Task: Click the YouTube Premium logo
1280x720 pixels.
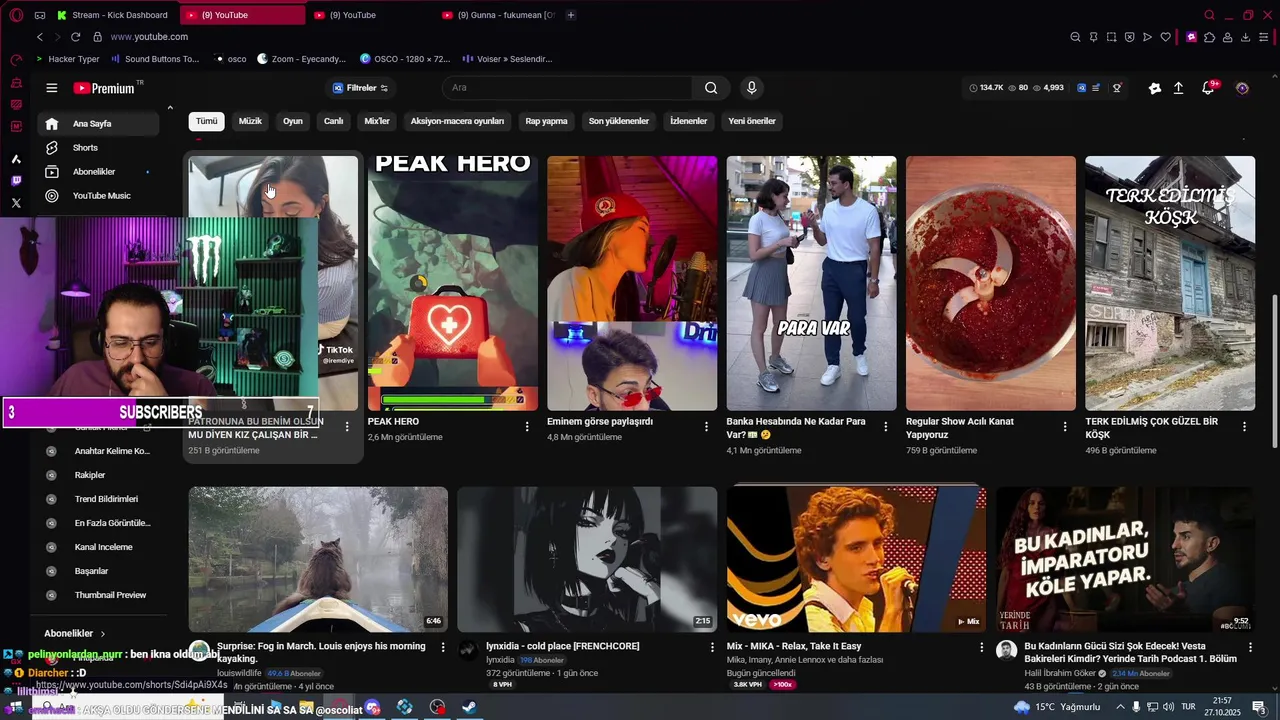Action: tap(104, 88)
